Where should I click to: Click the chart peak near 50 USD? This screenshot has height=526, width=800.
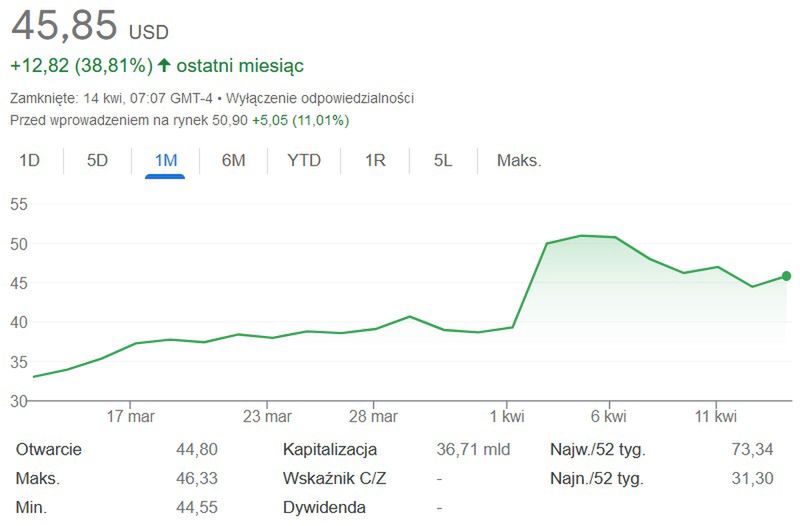click(581, 236)
